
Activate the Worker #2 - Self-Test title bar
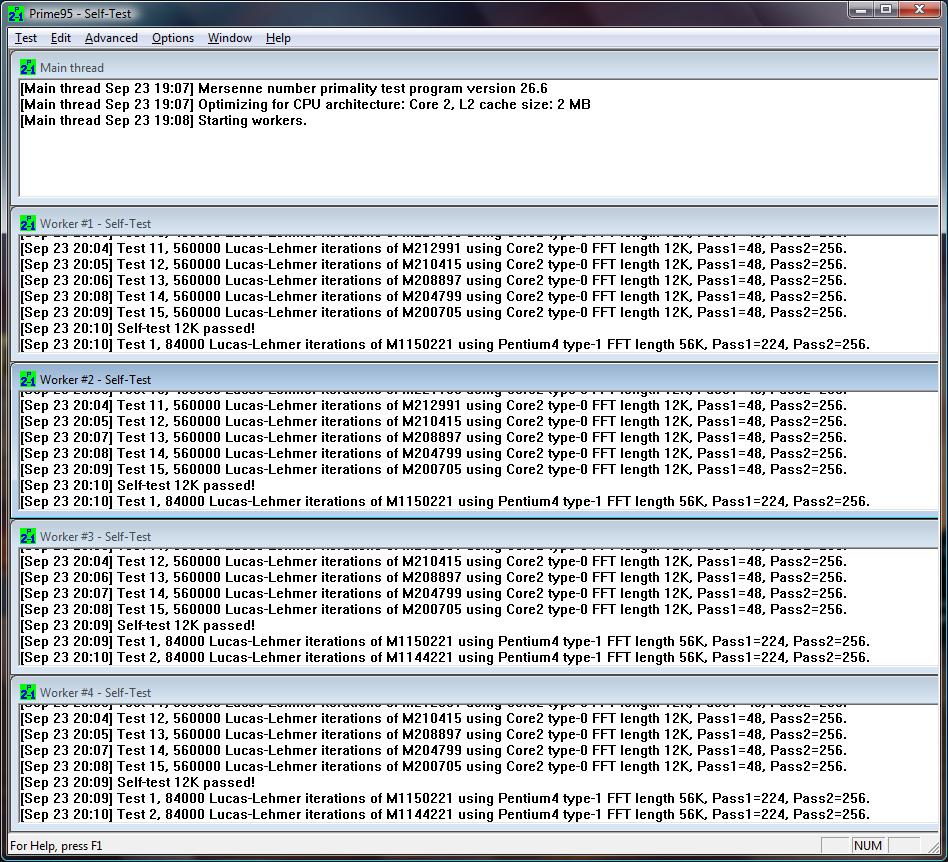[x=475, y=380]
